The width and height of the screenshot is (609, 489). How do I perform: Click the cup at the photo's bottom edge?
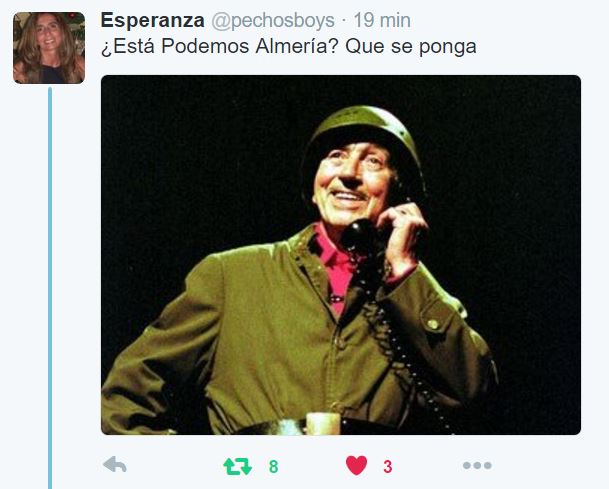click(323, 423)
